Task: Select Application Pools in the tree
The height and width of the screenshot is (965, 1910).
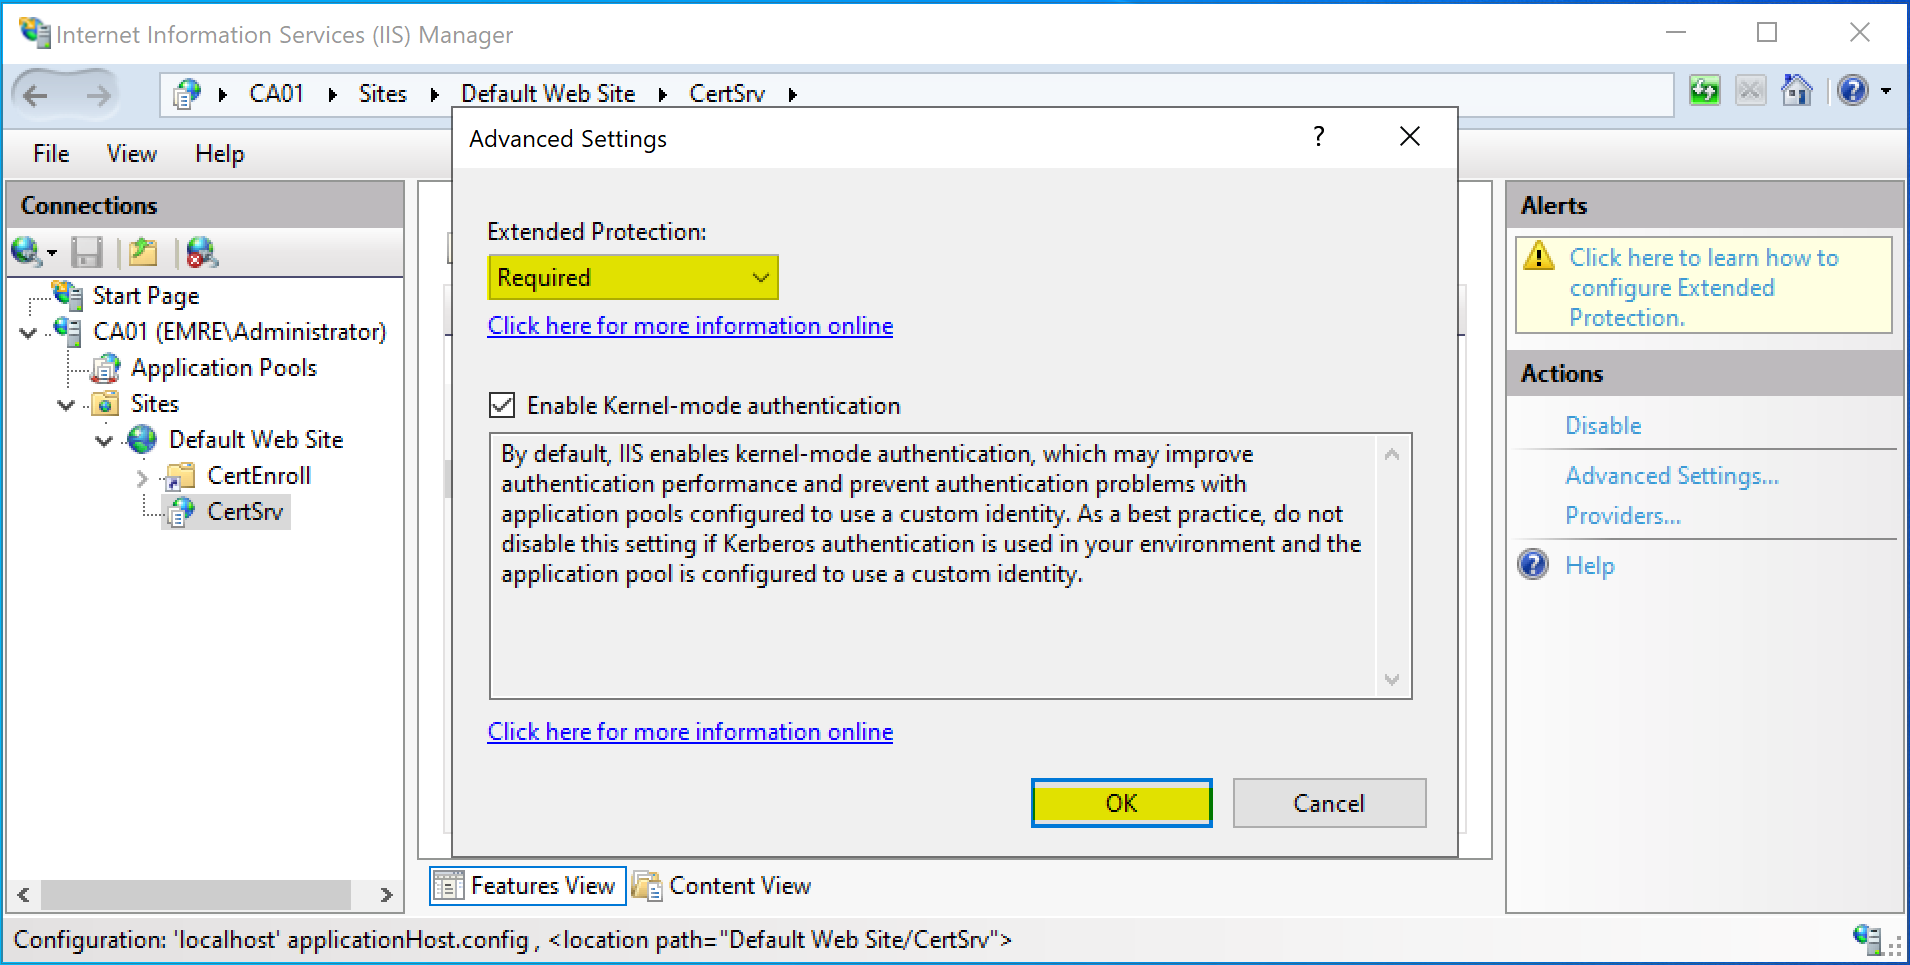Action: pyautogui.click(x=224, y=368)
